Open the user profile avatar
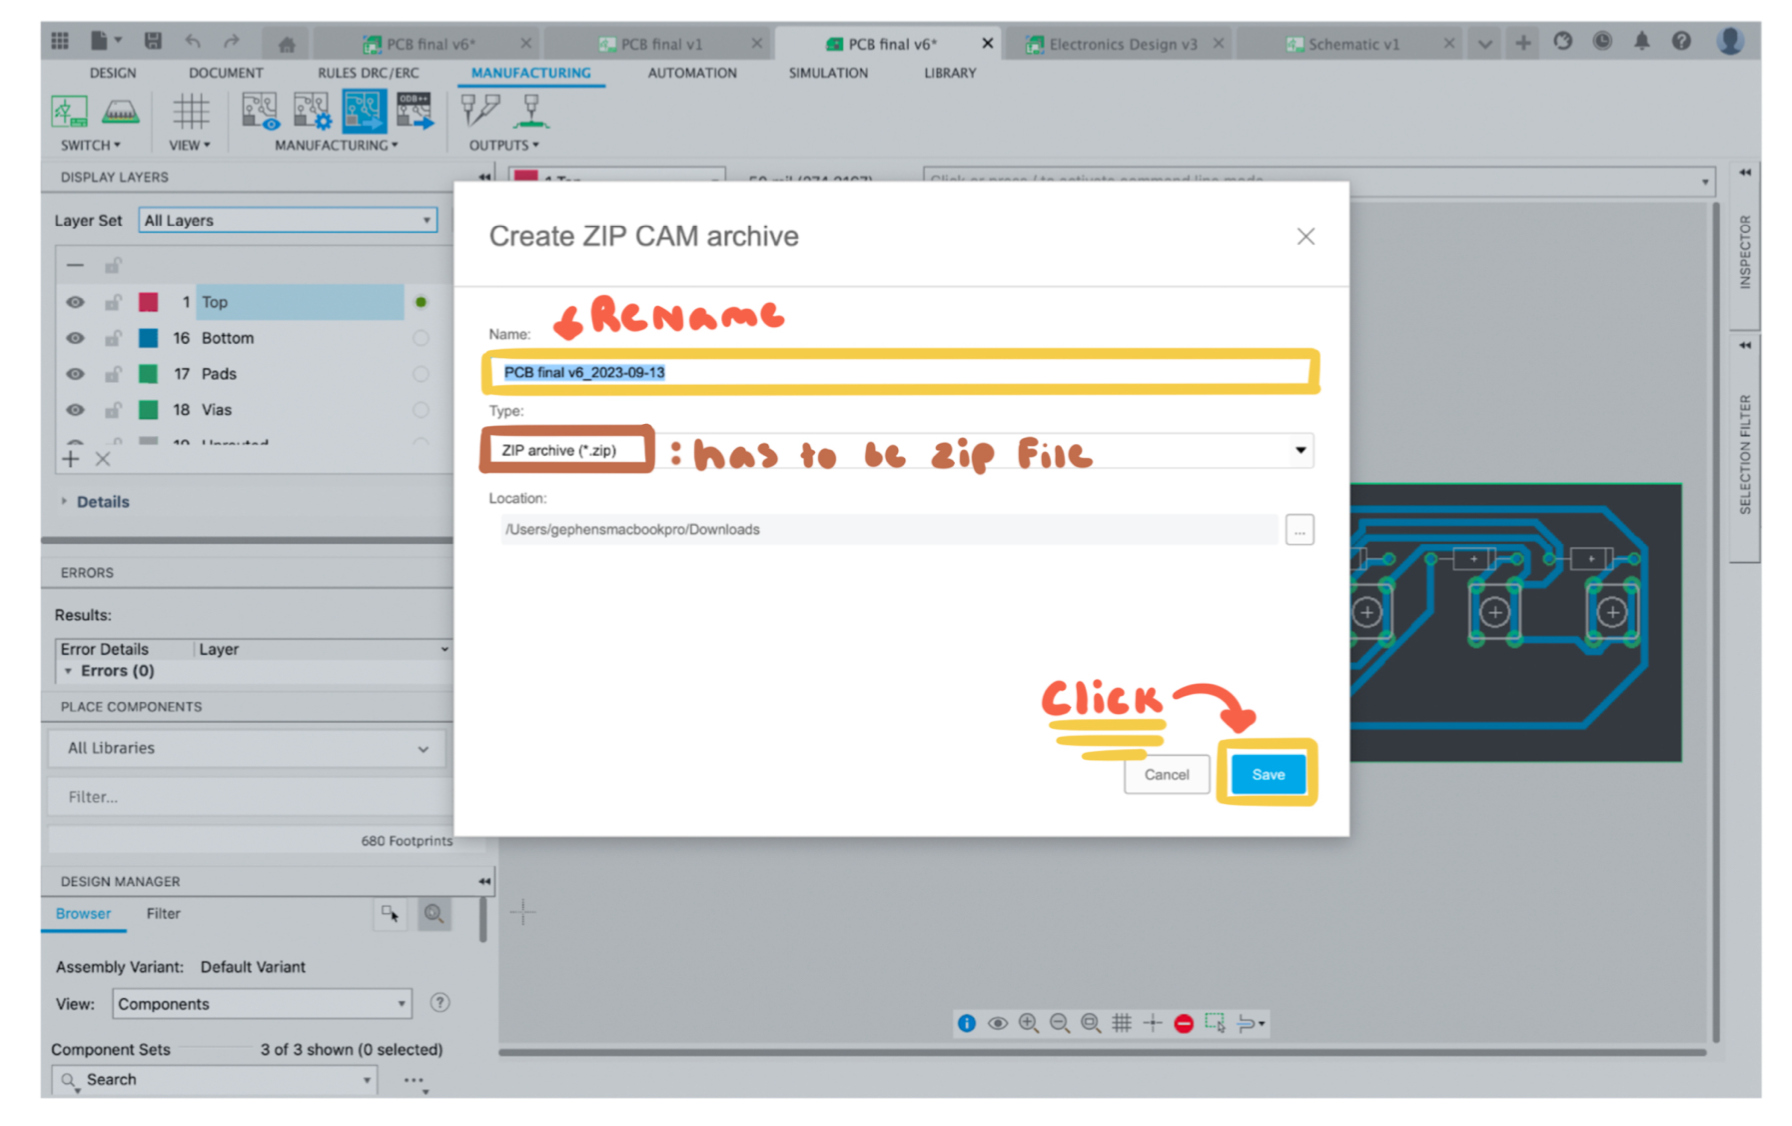Image resolution: width=1792 pixels, height=1126 pixels. point(1730,41)
